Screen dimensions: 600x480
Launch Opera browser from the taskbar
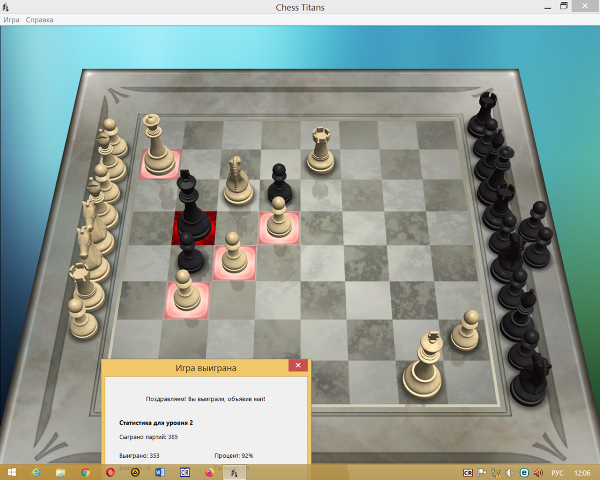click(110, 472)
